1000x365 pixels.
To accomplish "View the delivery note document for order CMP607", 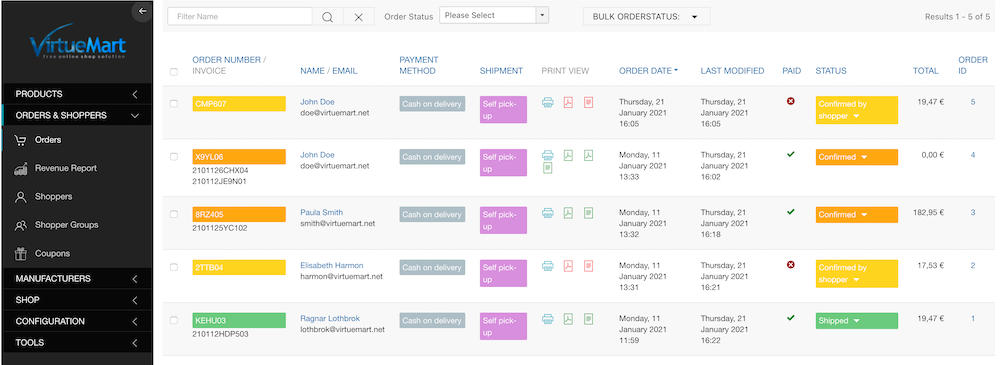I will tap(588, 102).
